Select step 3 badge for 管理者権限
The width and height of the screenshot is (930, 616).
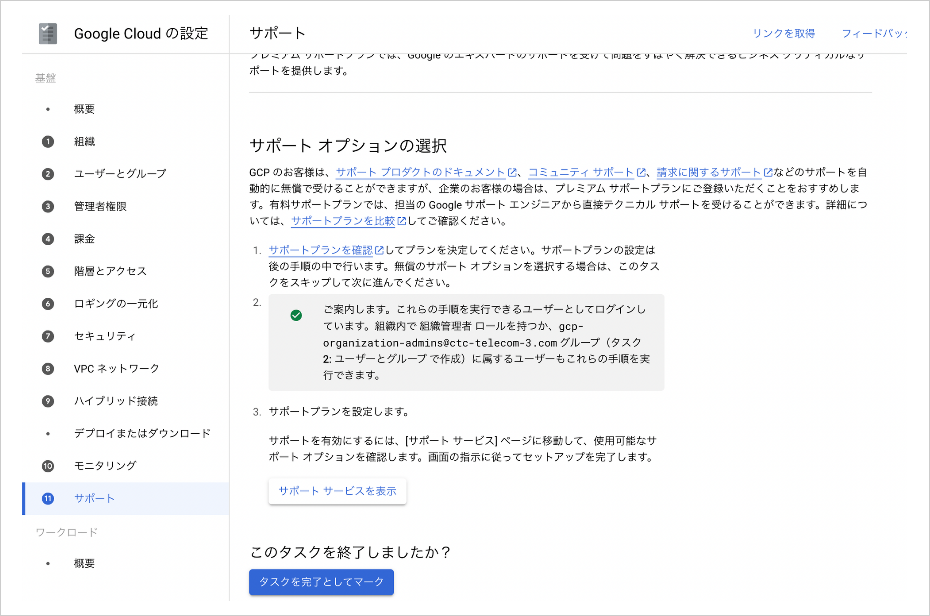pyautogui.click(x=48, y=206)
